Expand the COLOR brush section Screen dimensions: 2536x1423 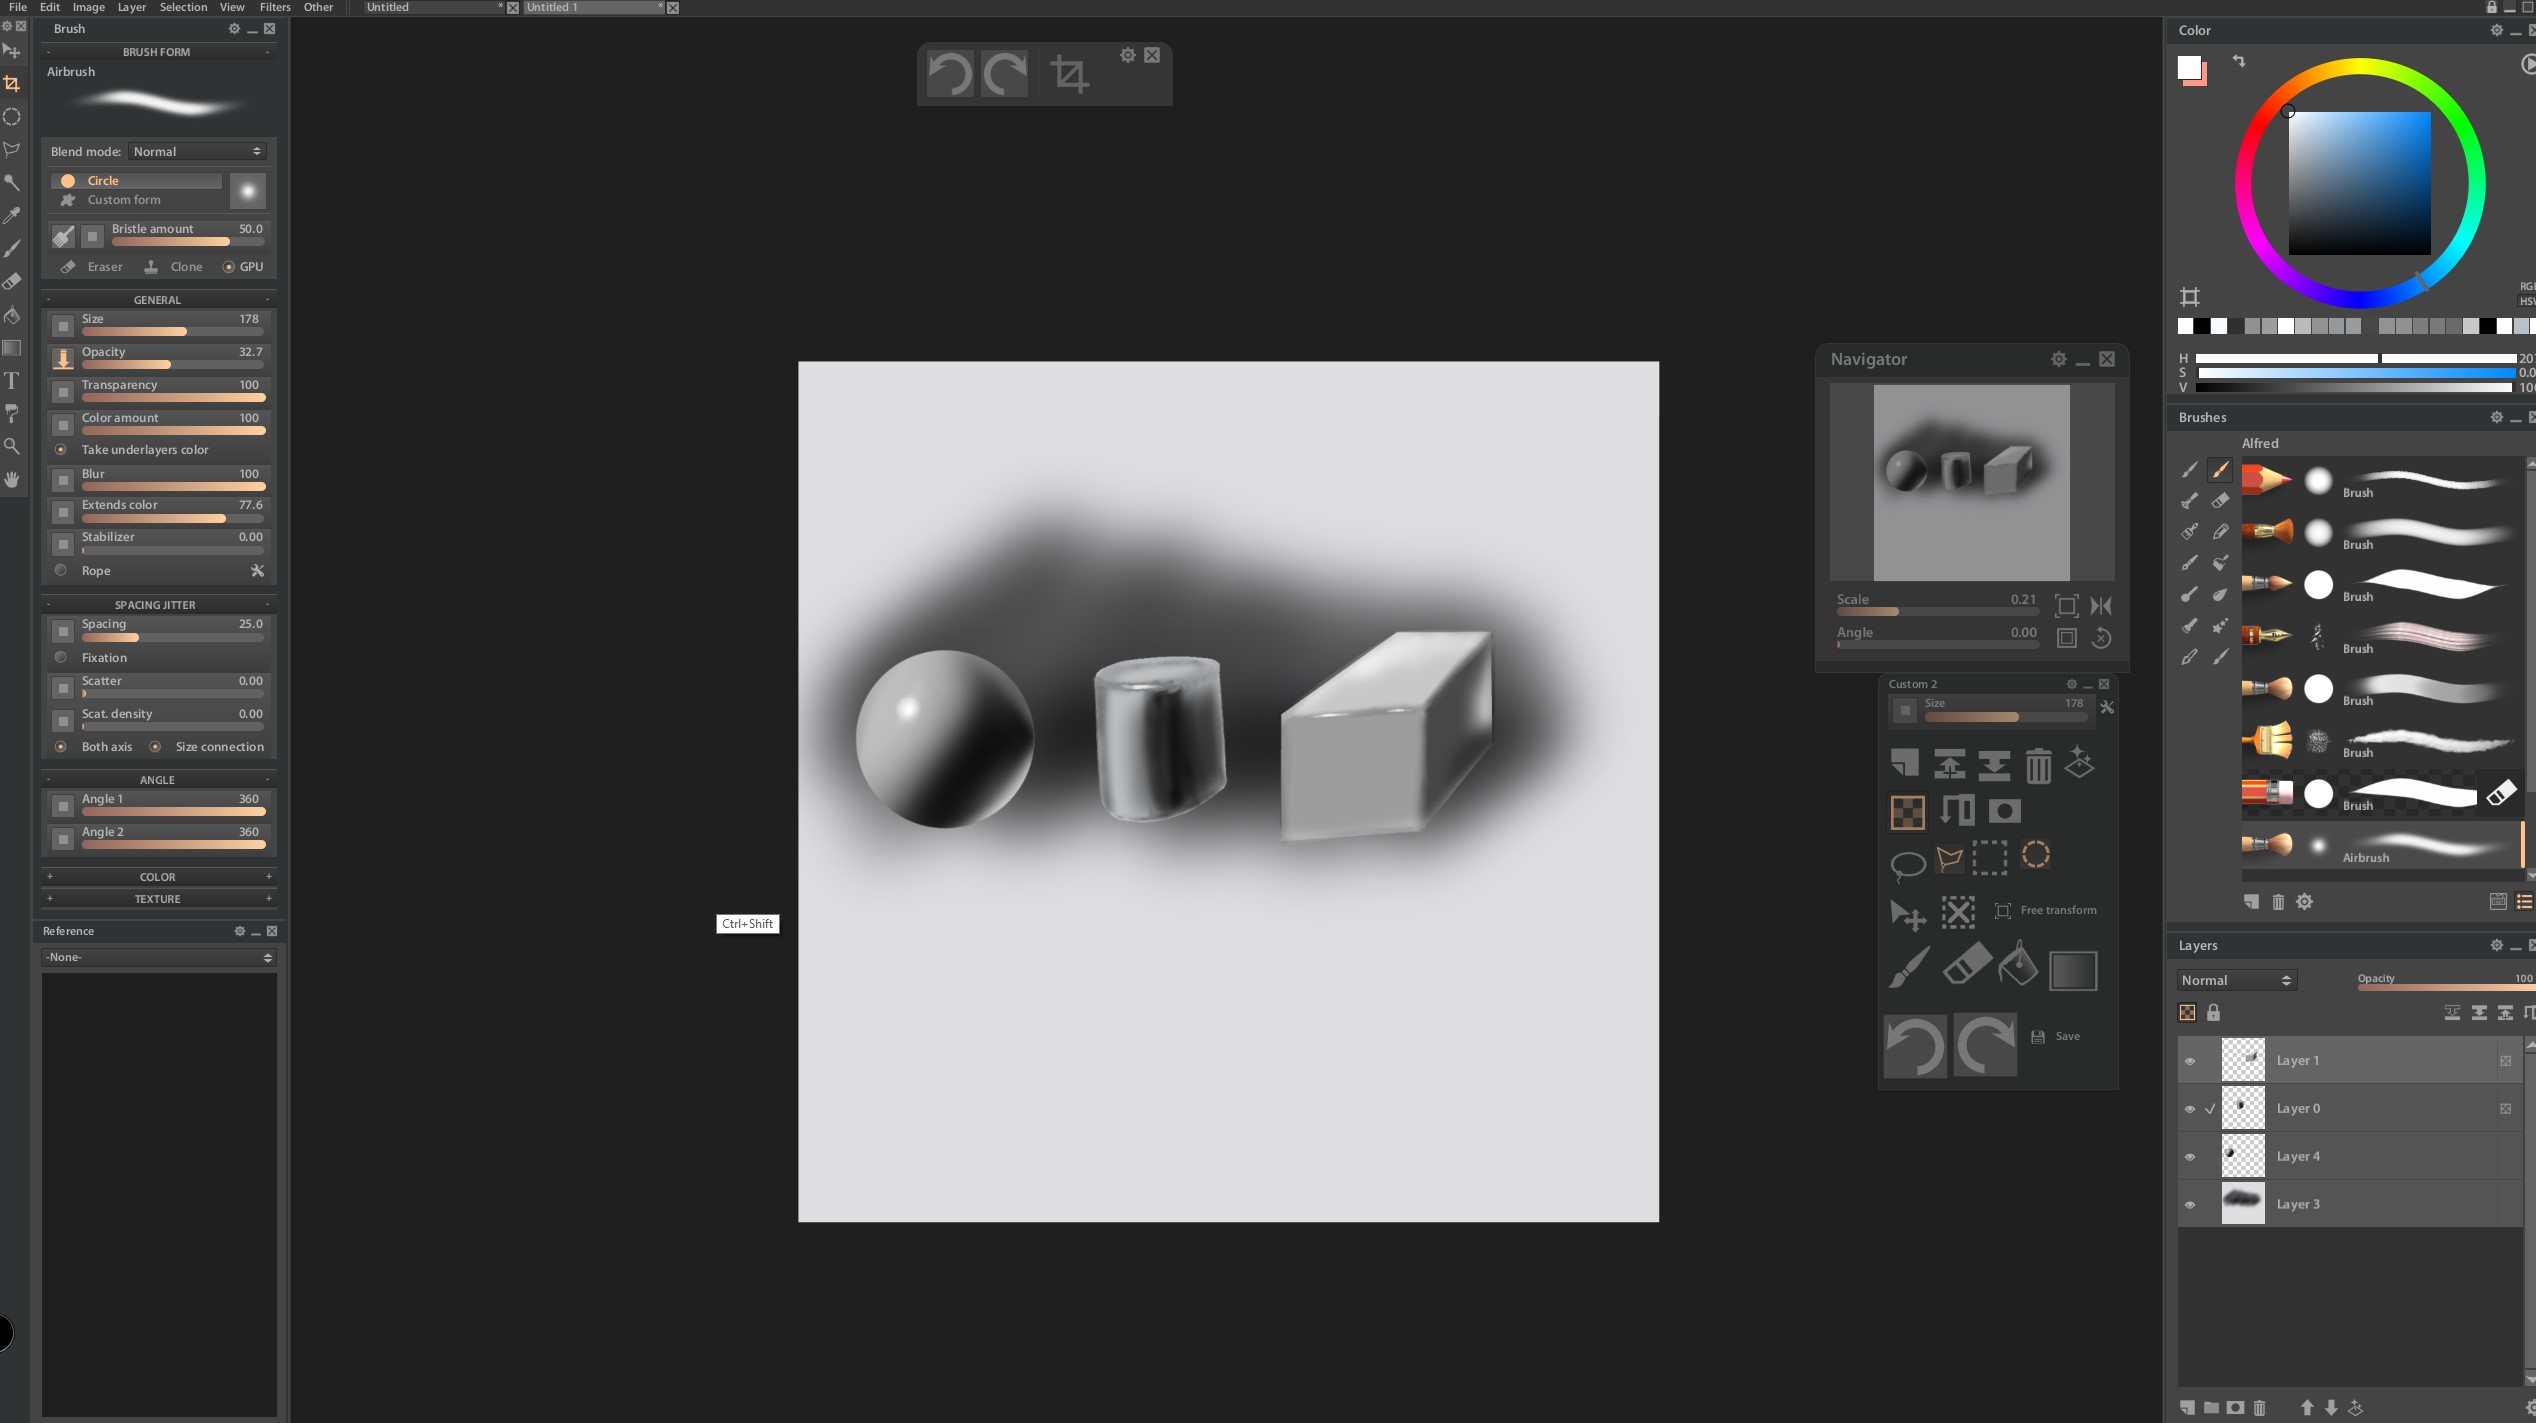tap(158, 877)
